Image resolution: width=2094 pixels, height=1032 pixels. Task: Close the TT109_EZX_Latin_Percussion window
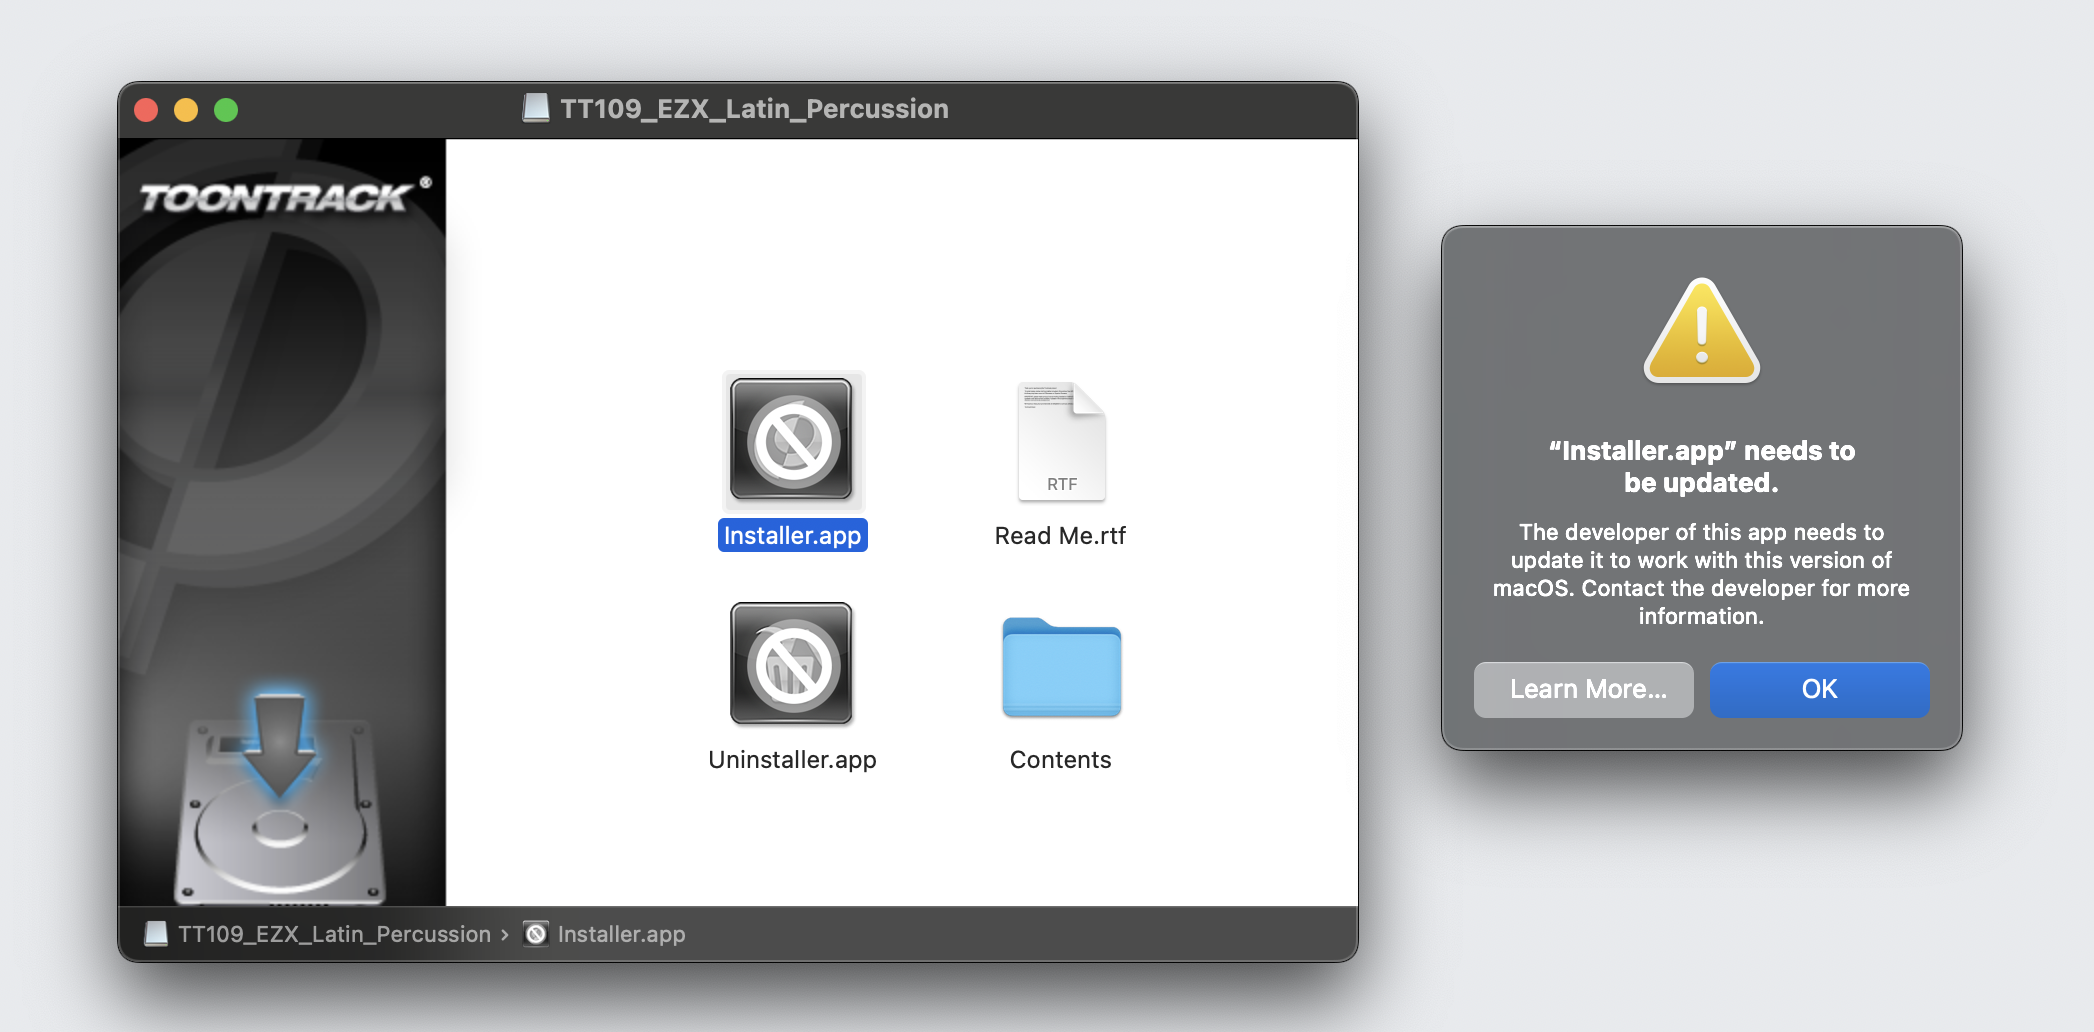click(147, 110)
